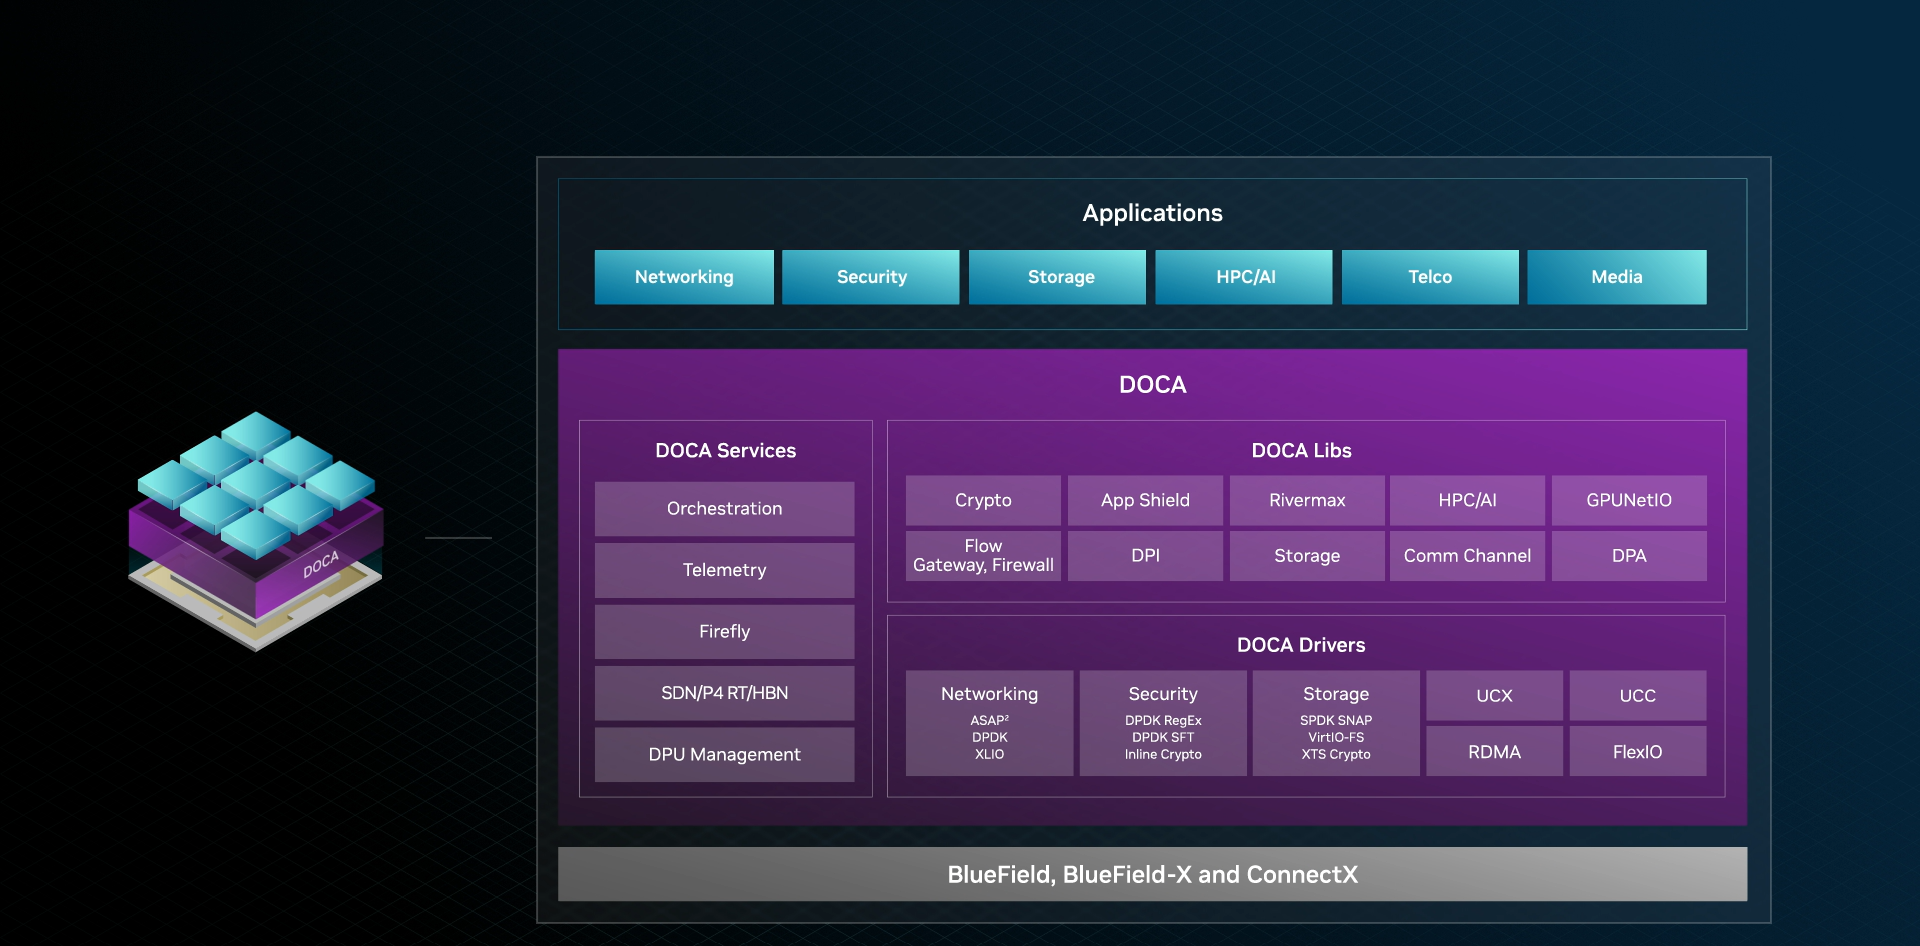The image size is (1920, 946).
Task: Click Orchestration under DOCA Services
Action: 724,509
